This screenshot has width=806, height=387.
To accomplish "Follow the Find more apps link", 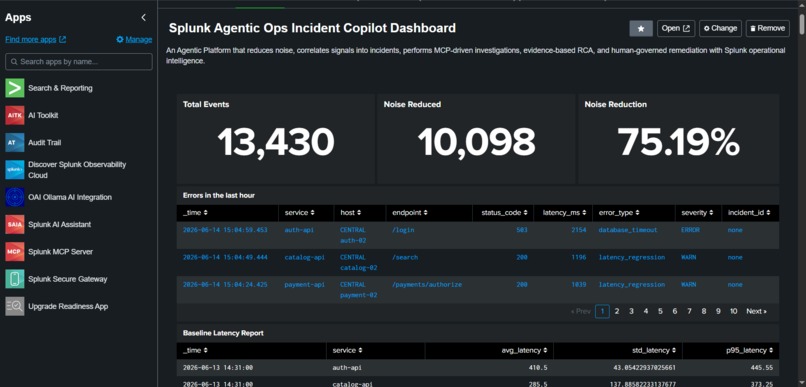I will click(x=35, y=40).
